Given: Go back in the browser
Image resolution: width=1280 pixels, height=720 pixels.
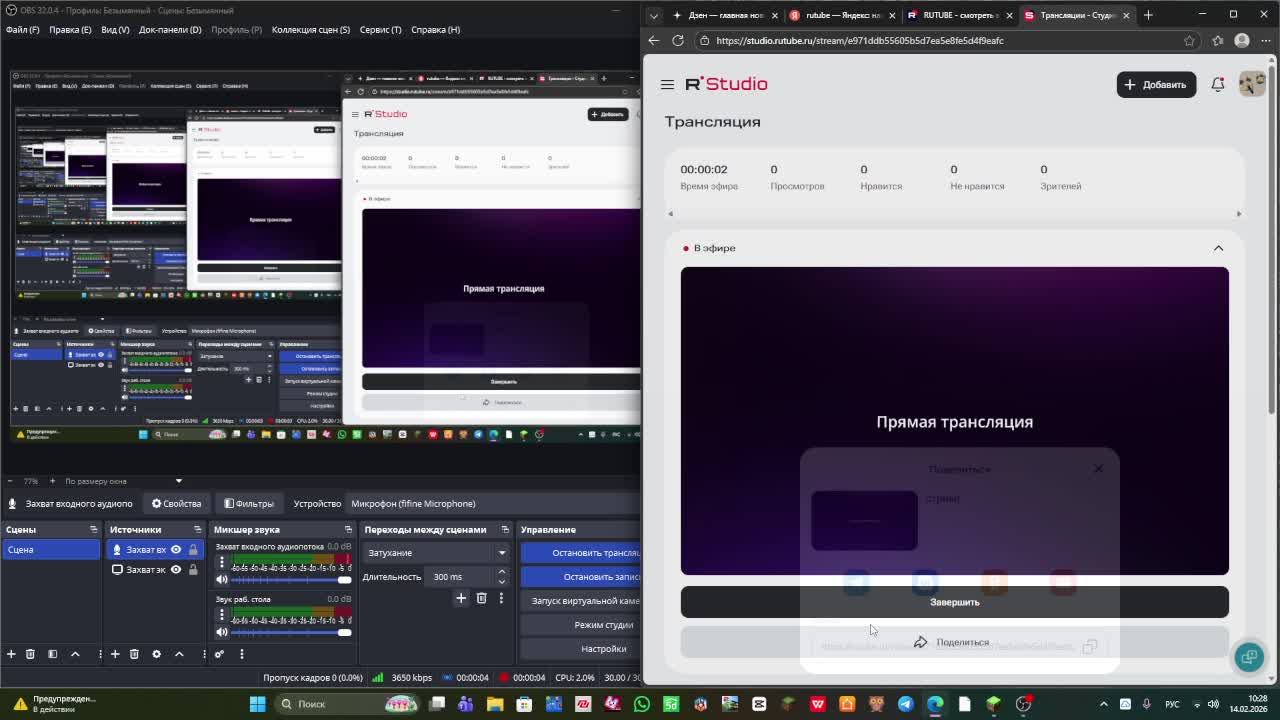Looking at the screenshot, I should pos(654,41).
